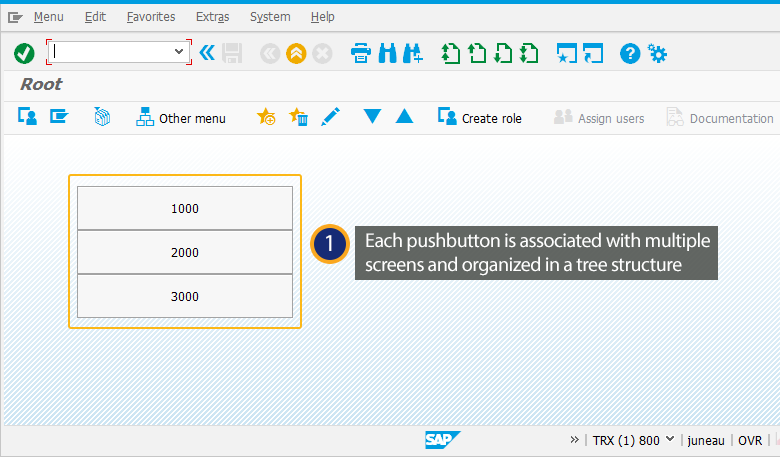Click the greyed Back arrow icon

(270, 53)
